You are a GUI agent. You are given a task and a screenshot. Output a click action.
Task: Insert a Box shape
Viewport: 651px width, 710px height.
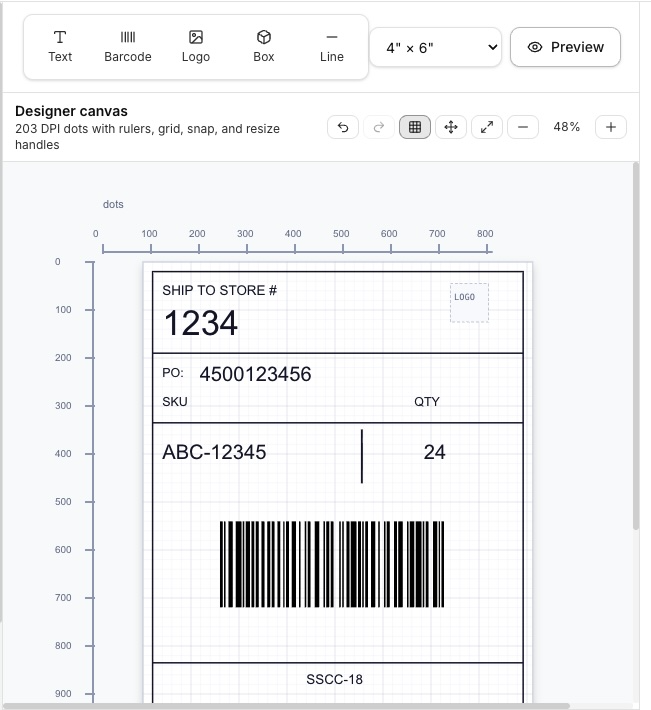(263, 47)
